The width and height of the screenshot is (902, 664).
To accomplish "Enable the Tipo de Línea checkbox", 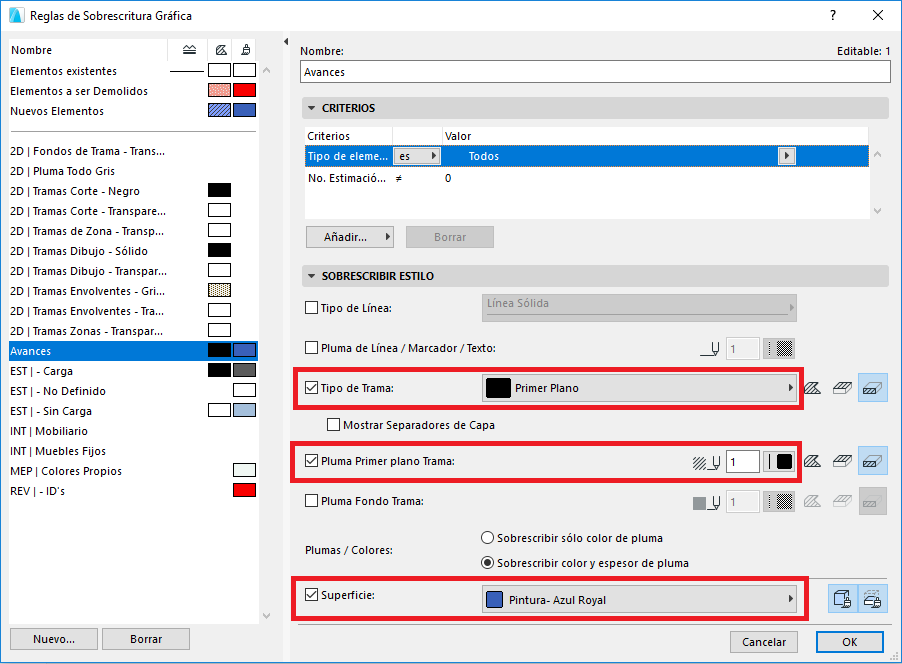I will pyautogui.click(x=311, y=308).
